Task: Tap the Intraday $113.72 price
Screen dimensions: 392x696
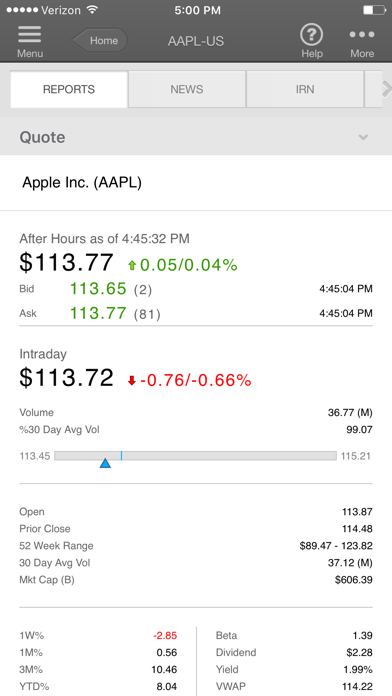Action: [67, 378]
